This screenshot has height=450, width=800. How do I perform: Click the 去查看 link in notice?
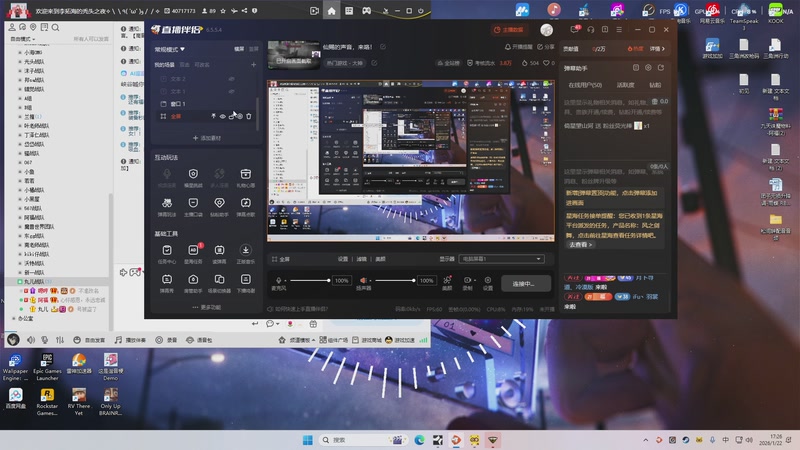[581, 244]
